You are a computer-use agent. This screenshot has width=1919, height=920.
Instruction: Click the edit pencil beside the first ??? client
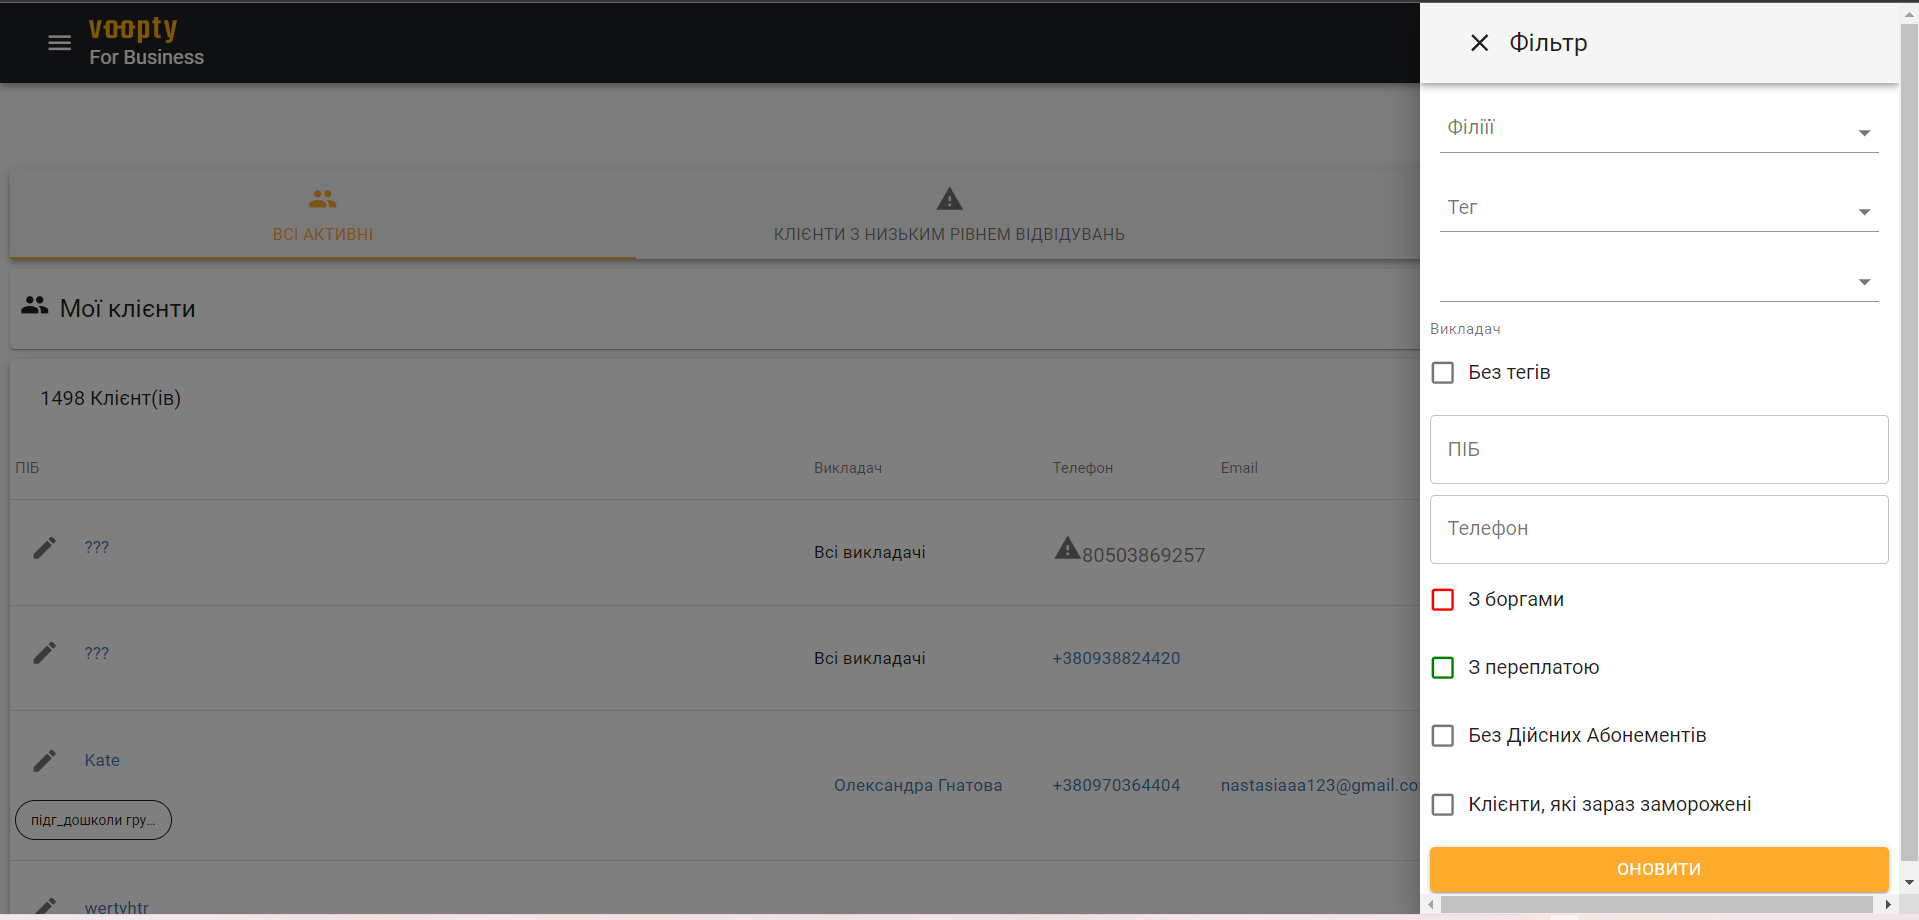pyautogui.click(x=44, y=547)
